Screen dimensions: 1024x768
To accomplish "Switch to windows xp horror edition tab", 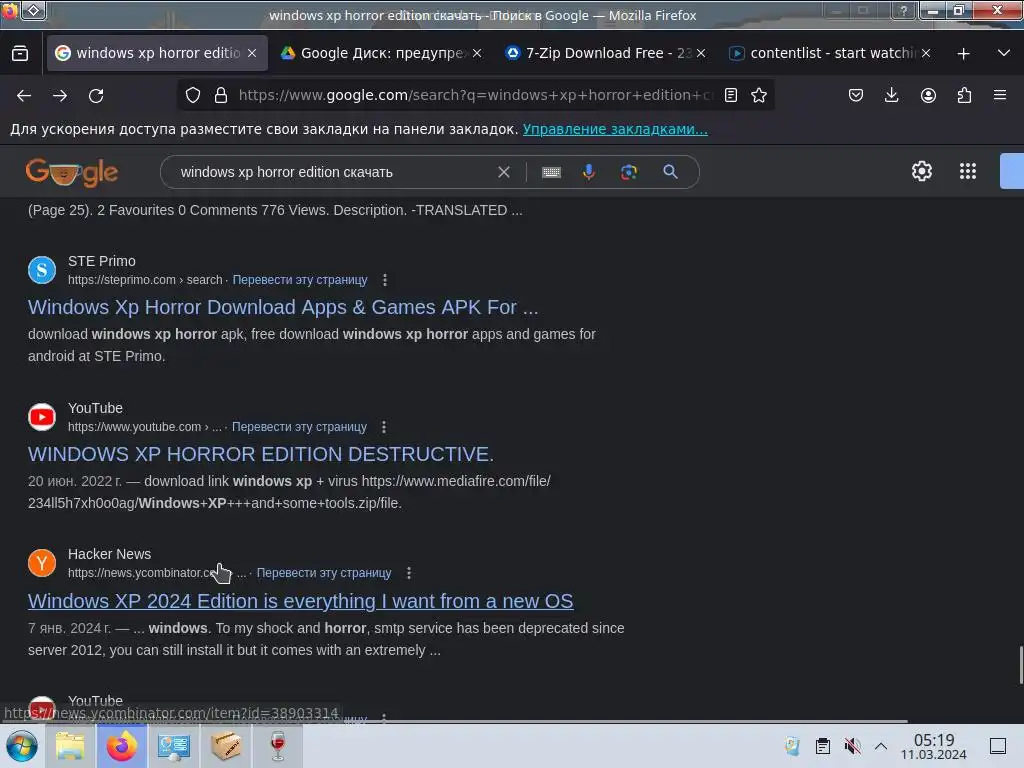I will 157,53.
